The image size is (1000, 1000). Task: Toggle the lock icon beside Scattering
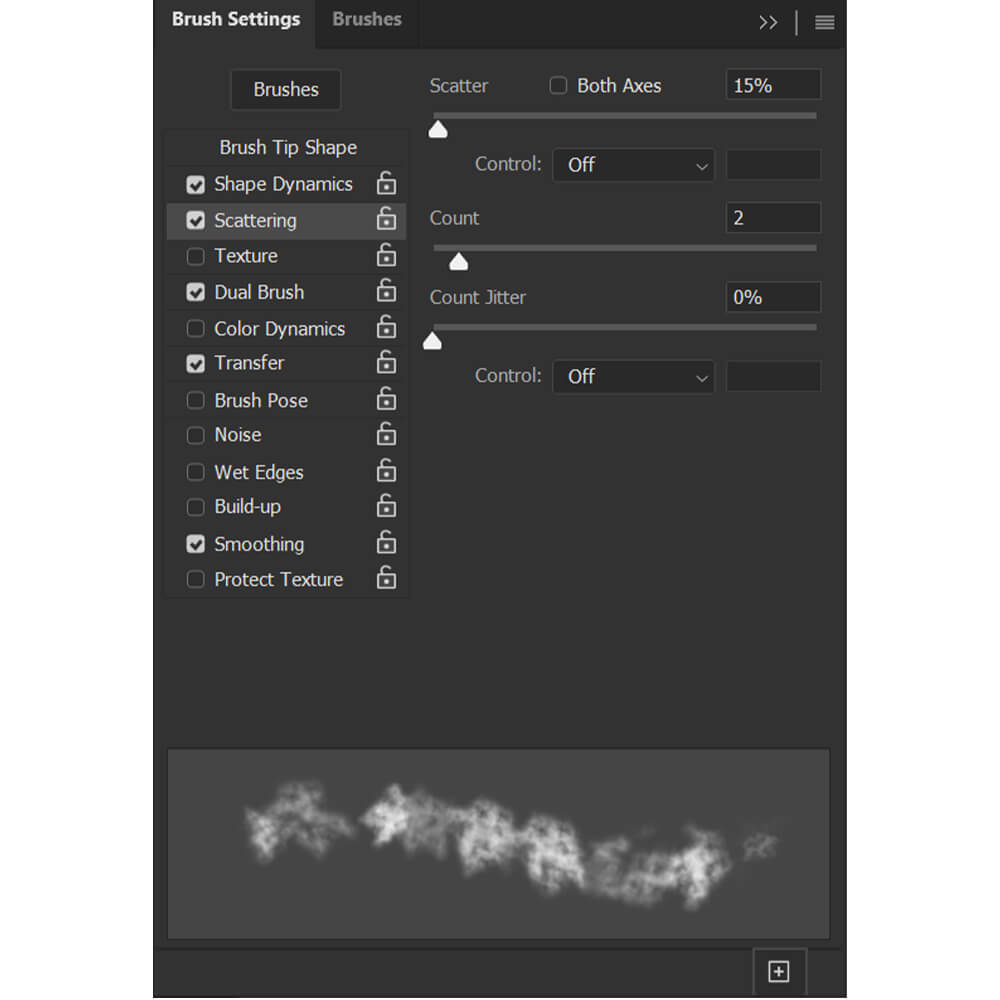click(386, 219)
